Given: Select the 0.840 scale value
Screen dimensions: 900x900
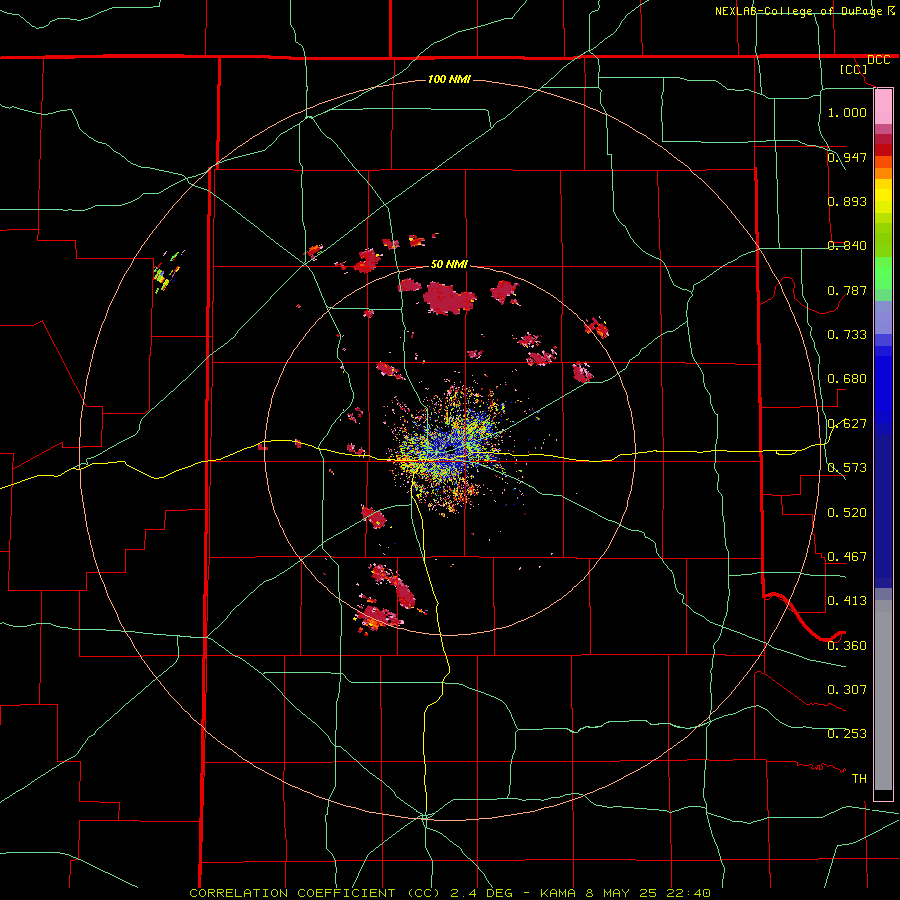Looking at the screenshot, I should pyautogui.click(x=847, y=245).
